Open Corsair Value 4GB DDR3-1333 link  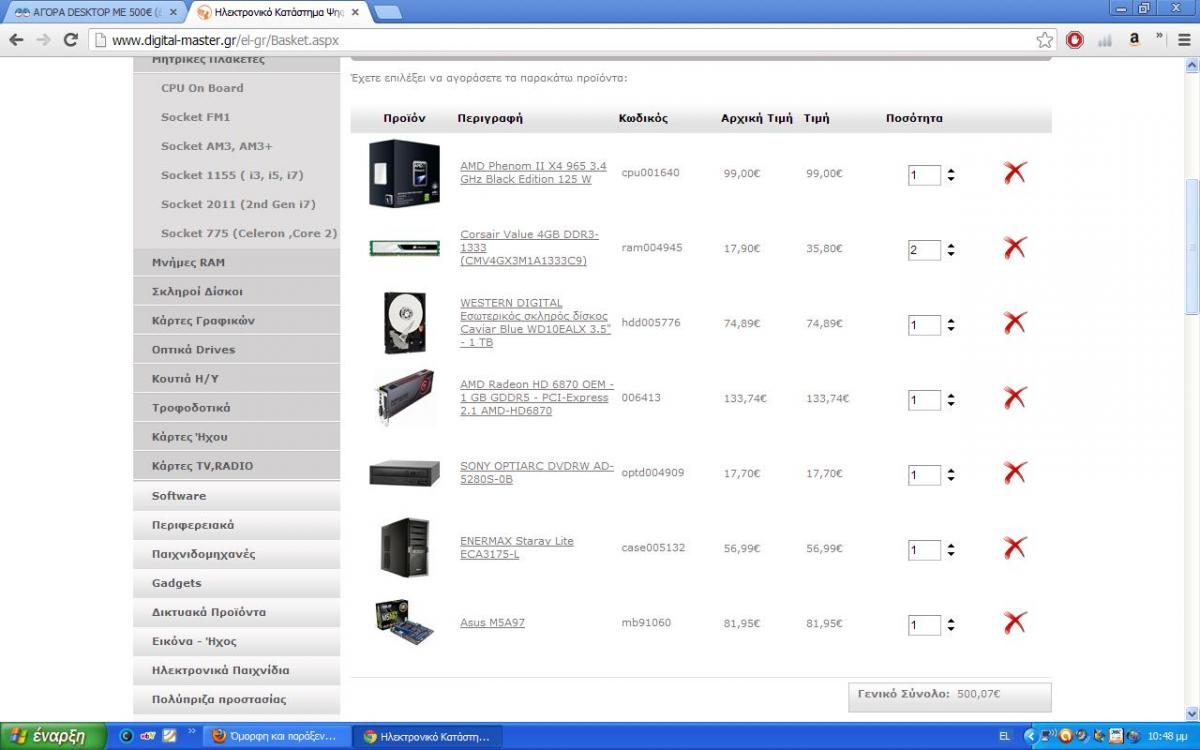pyautogui.click(x=529, y=248)
